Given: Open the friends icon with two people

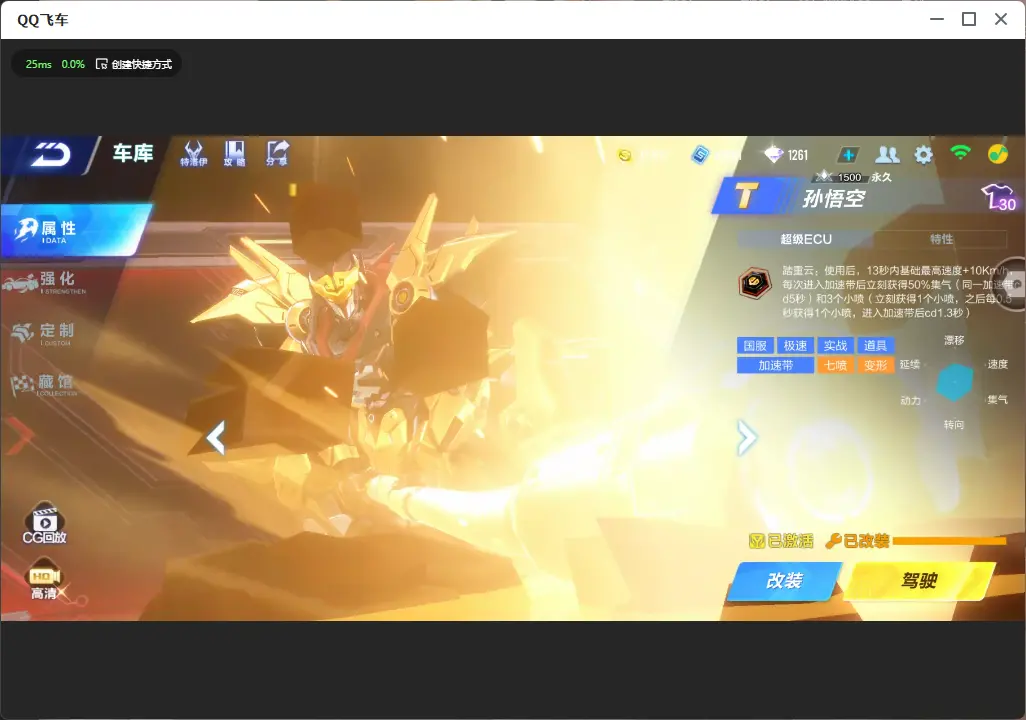Looking at the screenshot, I should point(887,154).
